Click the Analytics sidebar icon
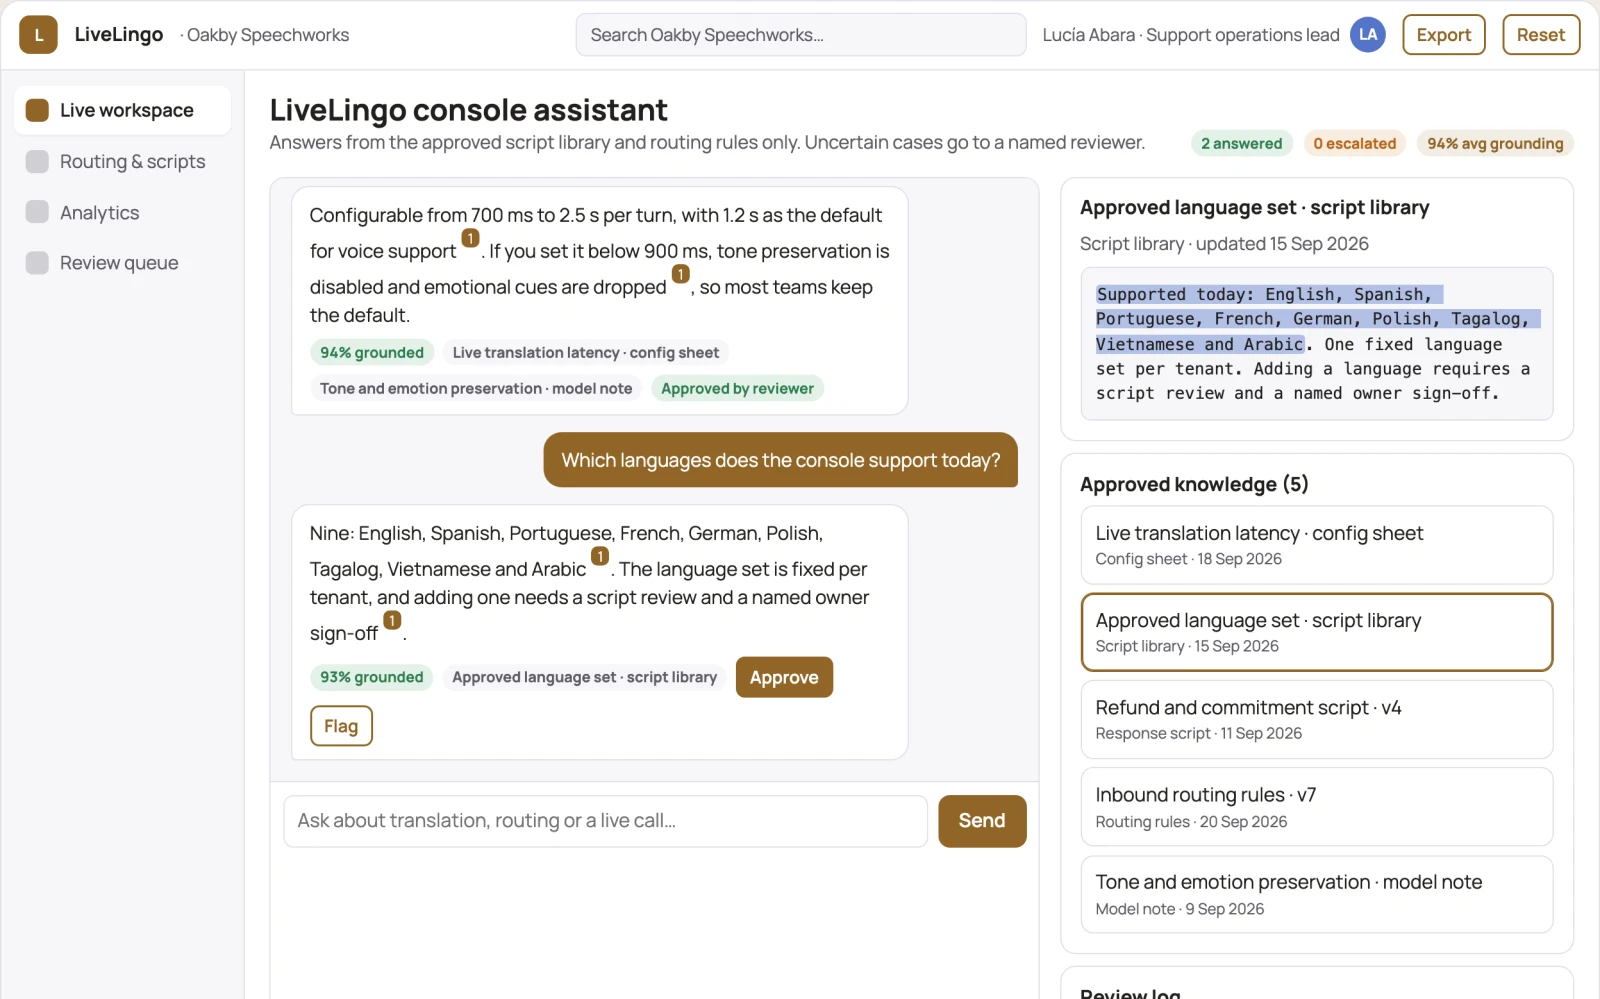This screenshot has width=1600, height=999. point(37,212)
